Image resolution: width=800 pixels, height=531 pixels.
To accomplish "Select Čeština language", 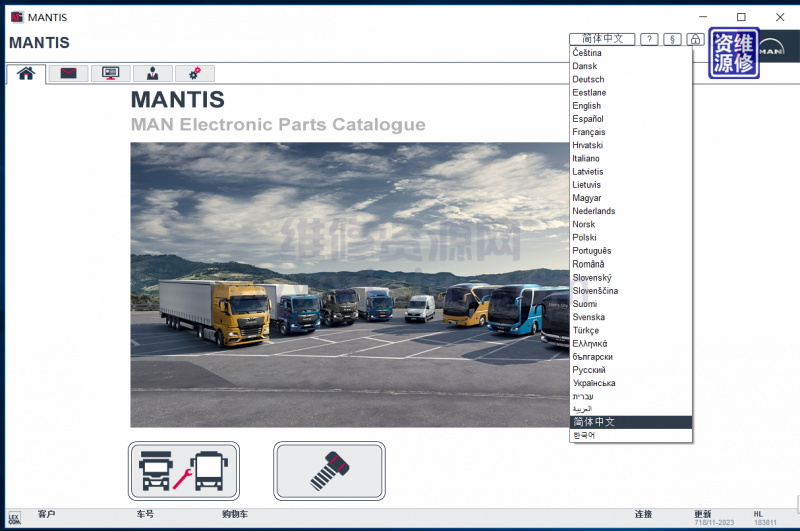I will coord(631,53).
